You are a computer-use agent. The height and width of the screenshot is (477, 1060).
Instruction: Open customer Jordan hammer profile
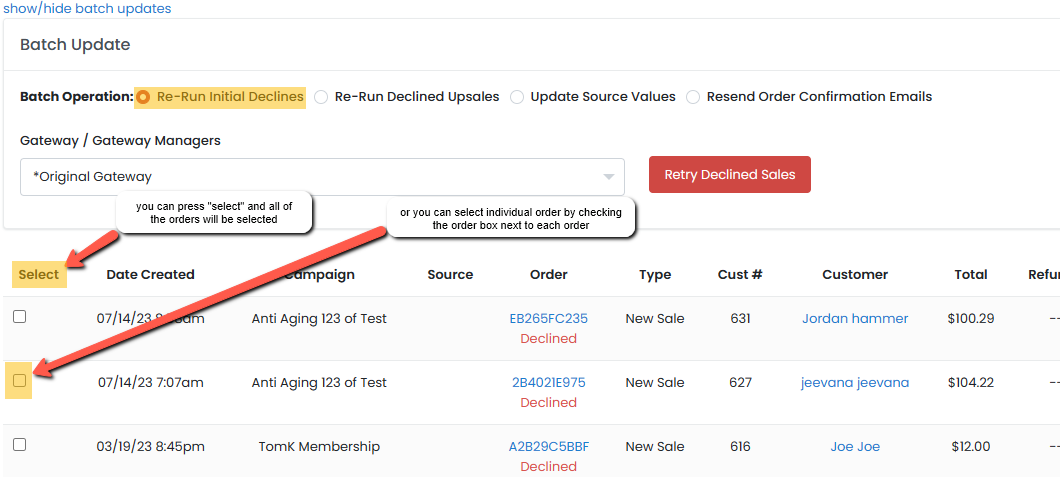[x=854, y=319]
